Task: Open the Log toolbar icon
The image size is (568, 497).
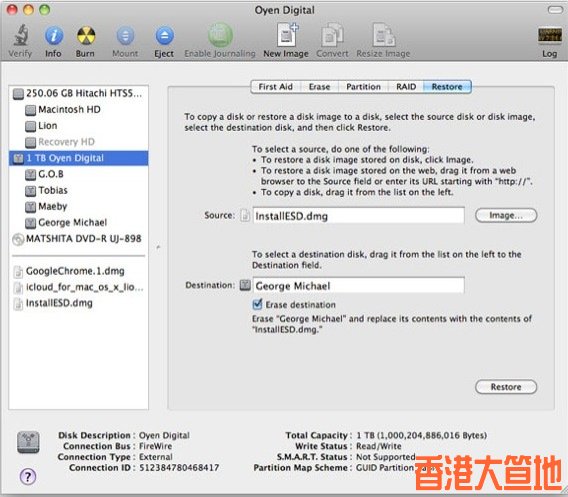Action: [550, 36]
